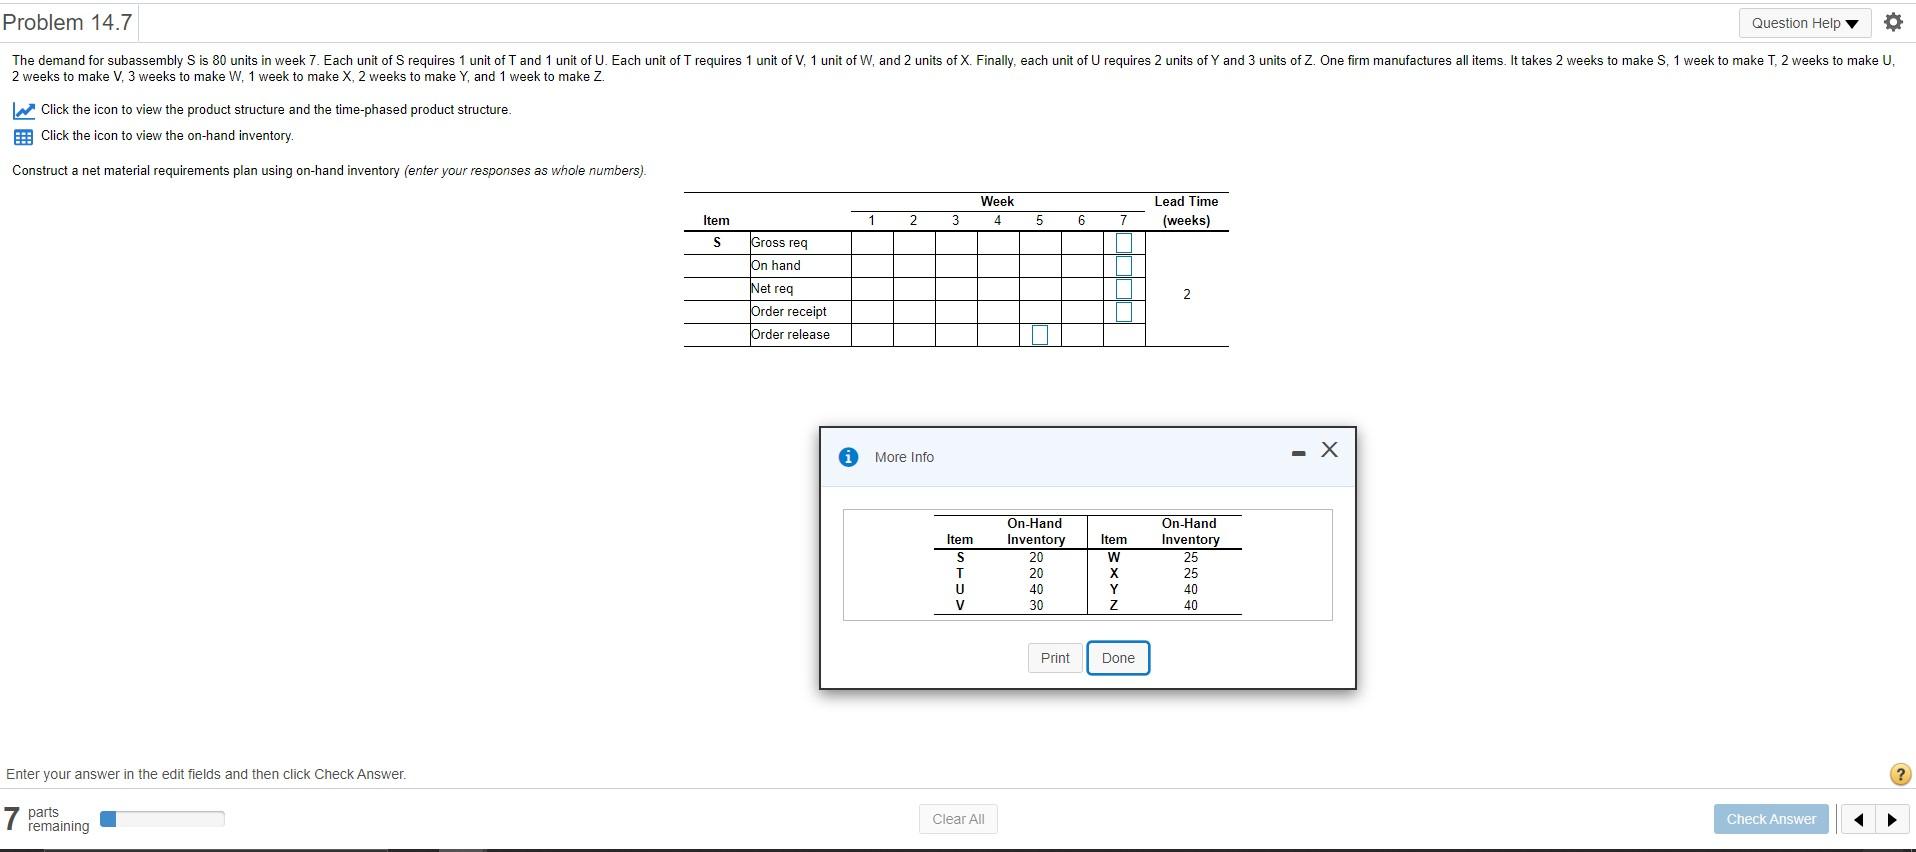The width and height of the screenshot is (1916, 852).
Task: Click the link text to view product structure
Action: point(276,110)
